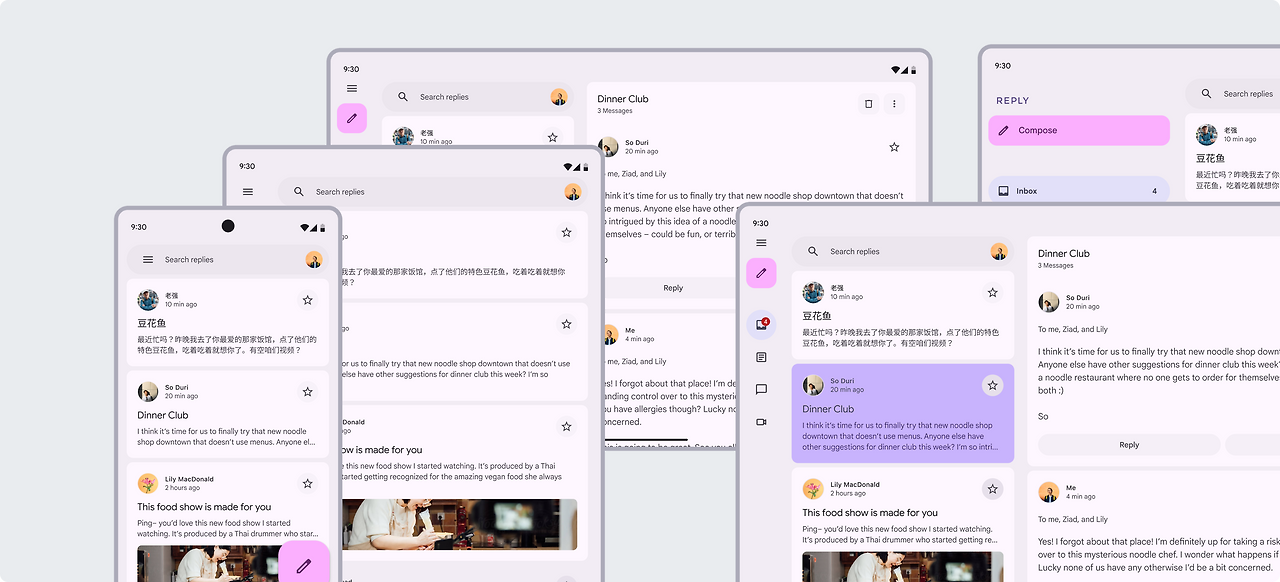Click the Inbox unread count 4 in the drawer
This screenshot has width=1280, height=582.
point(1154,191)
